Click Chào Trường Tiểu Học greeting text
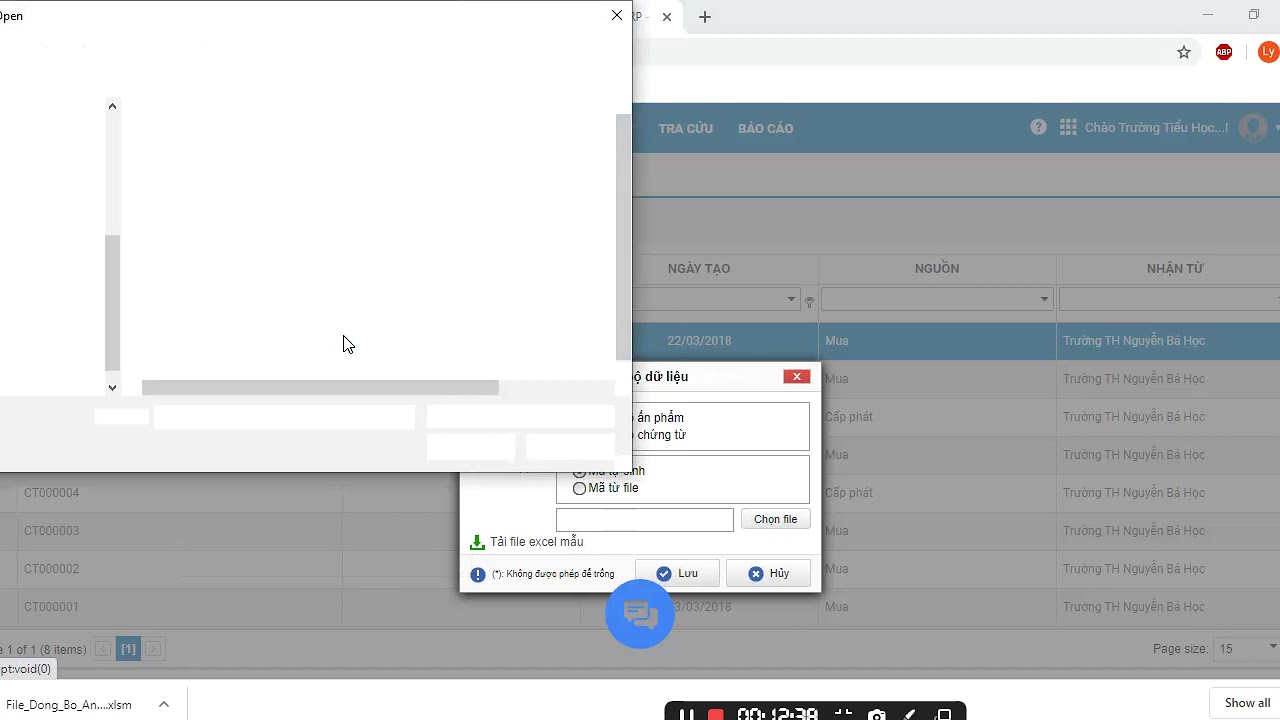Screen dimensions: 1280x720 [1156, 128]
